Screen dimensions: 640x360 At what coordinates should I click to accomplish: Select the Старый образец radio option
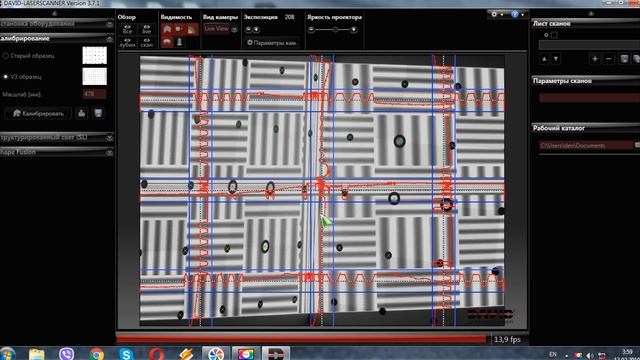(6, 56)
